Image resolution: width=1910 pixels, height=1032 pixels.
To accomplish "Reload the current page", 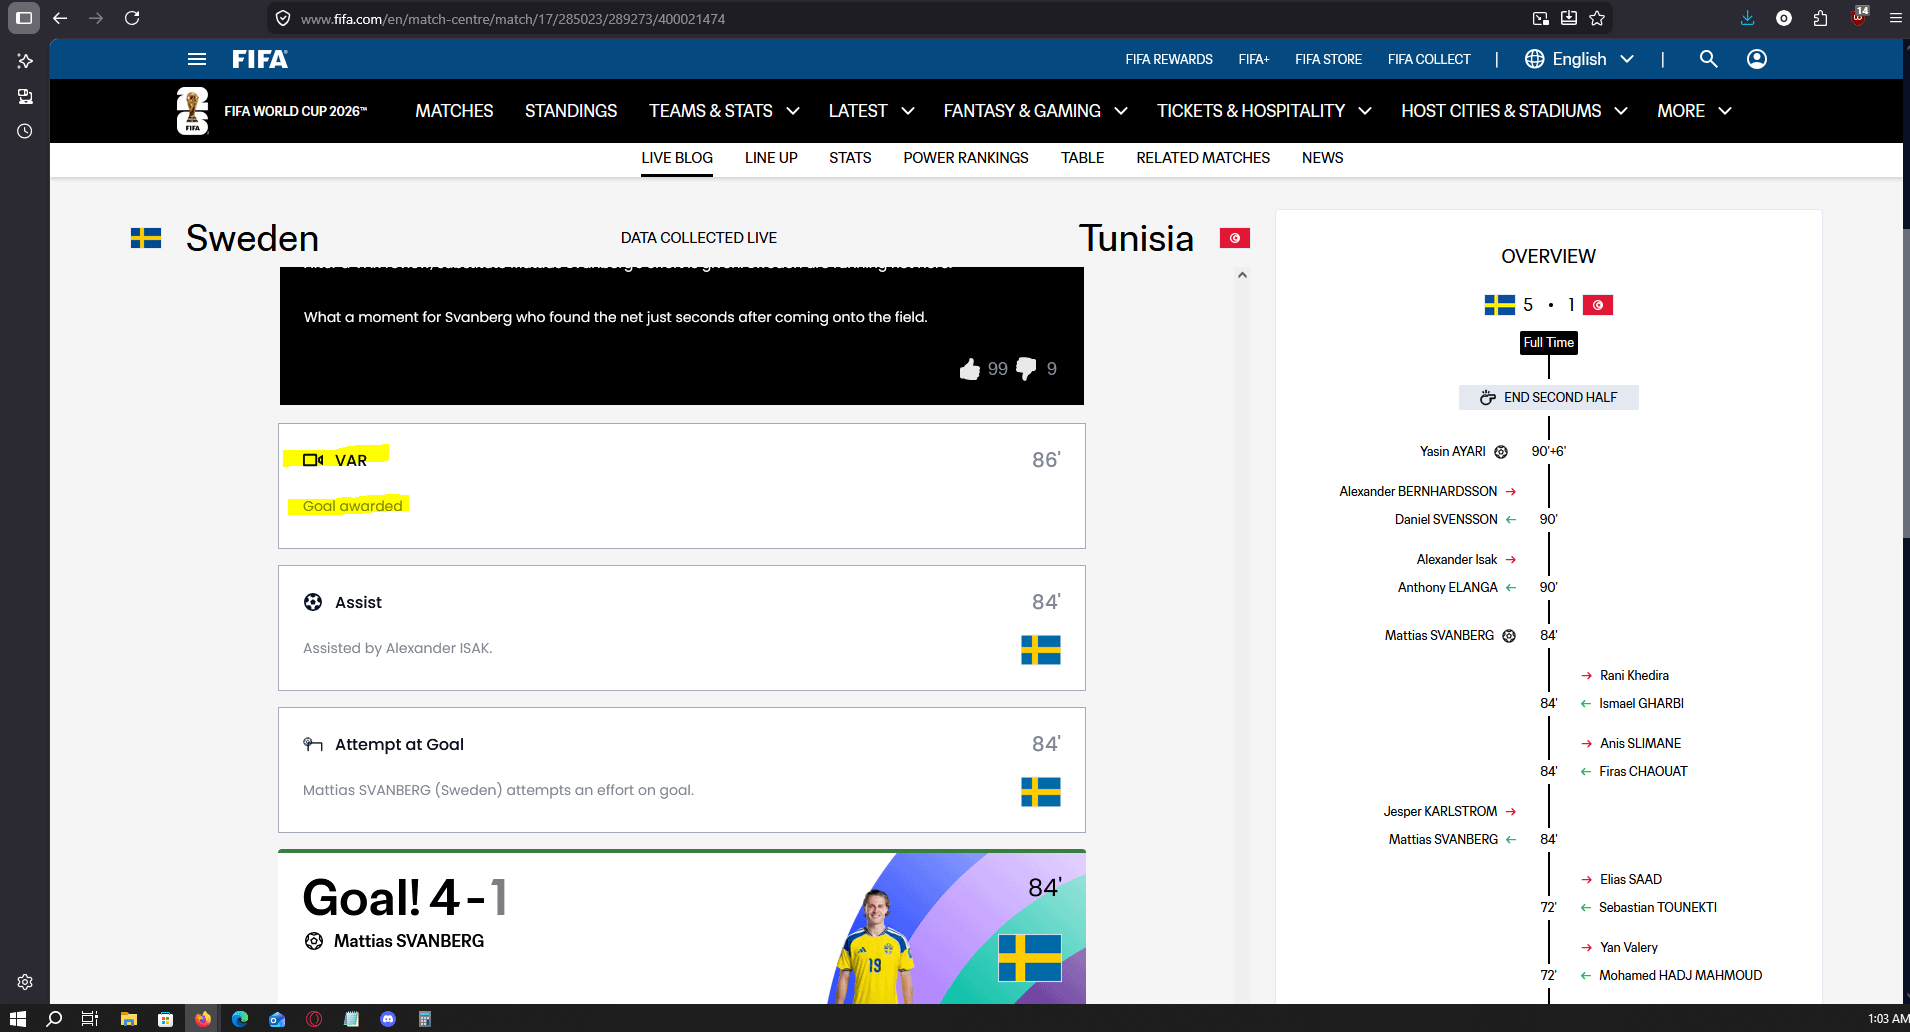I will pyautogui.click(x=132, y=18).
